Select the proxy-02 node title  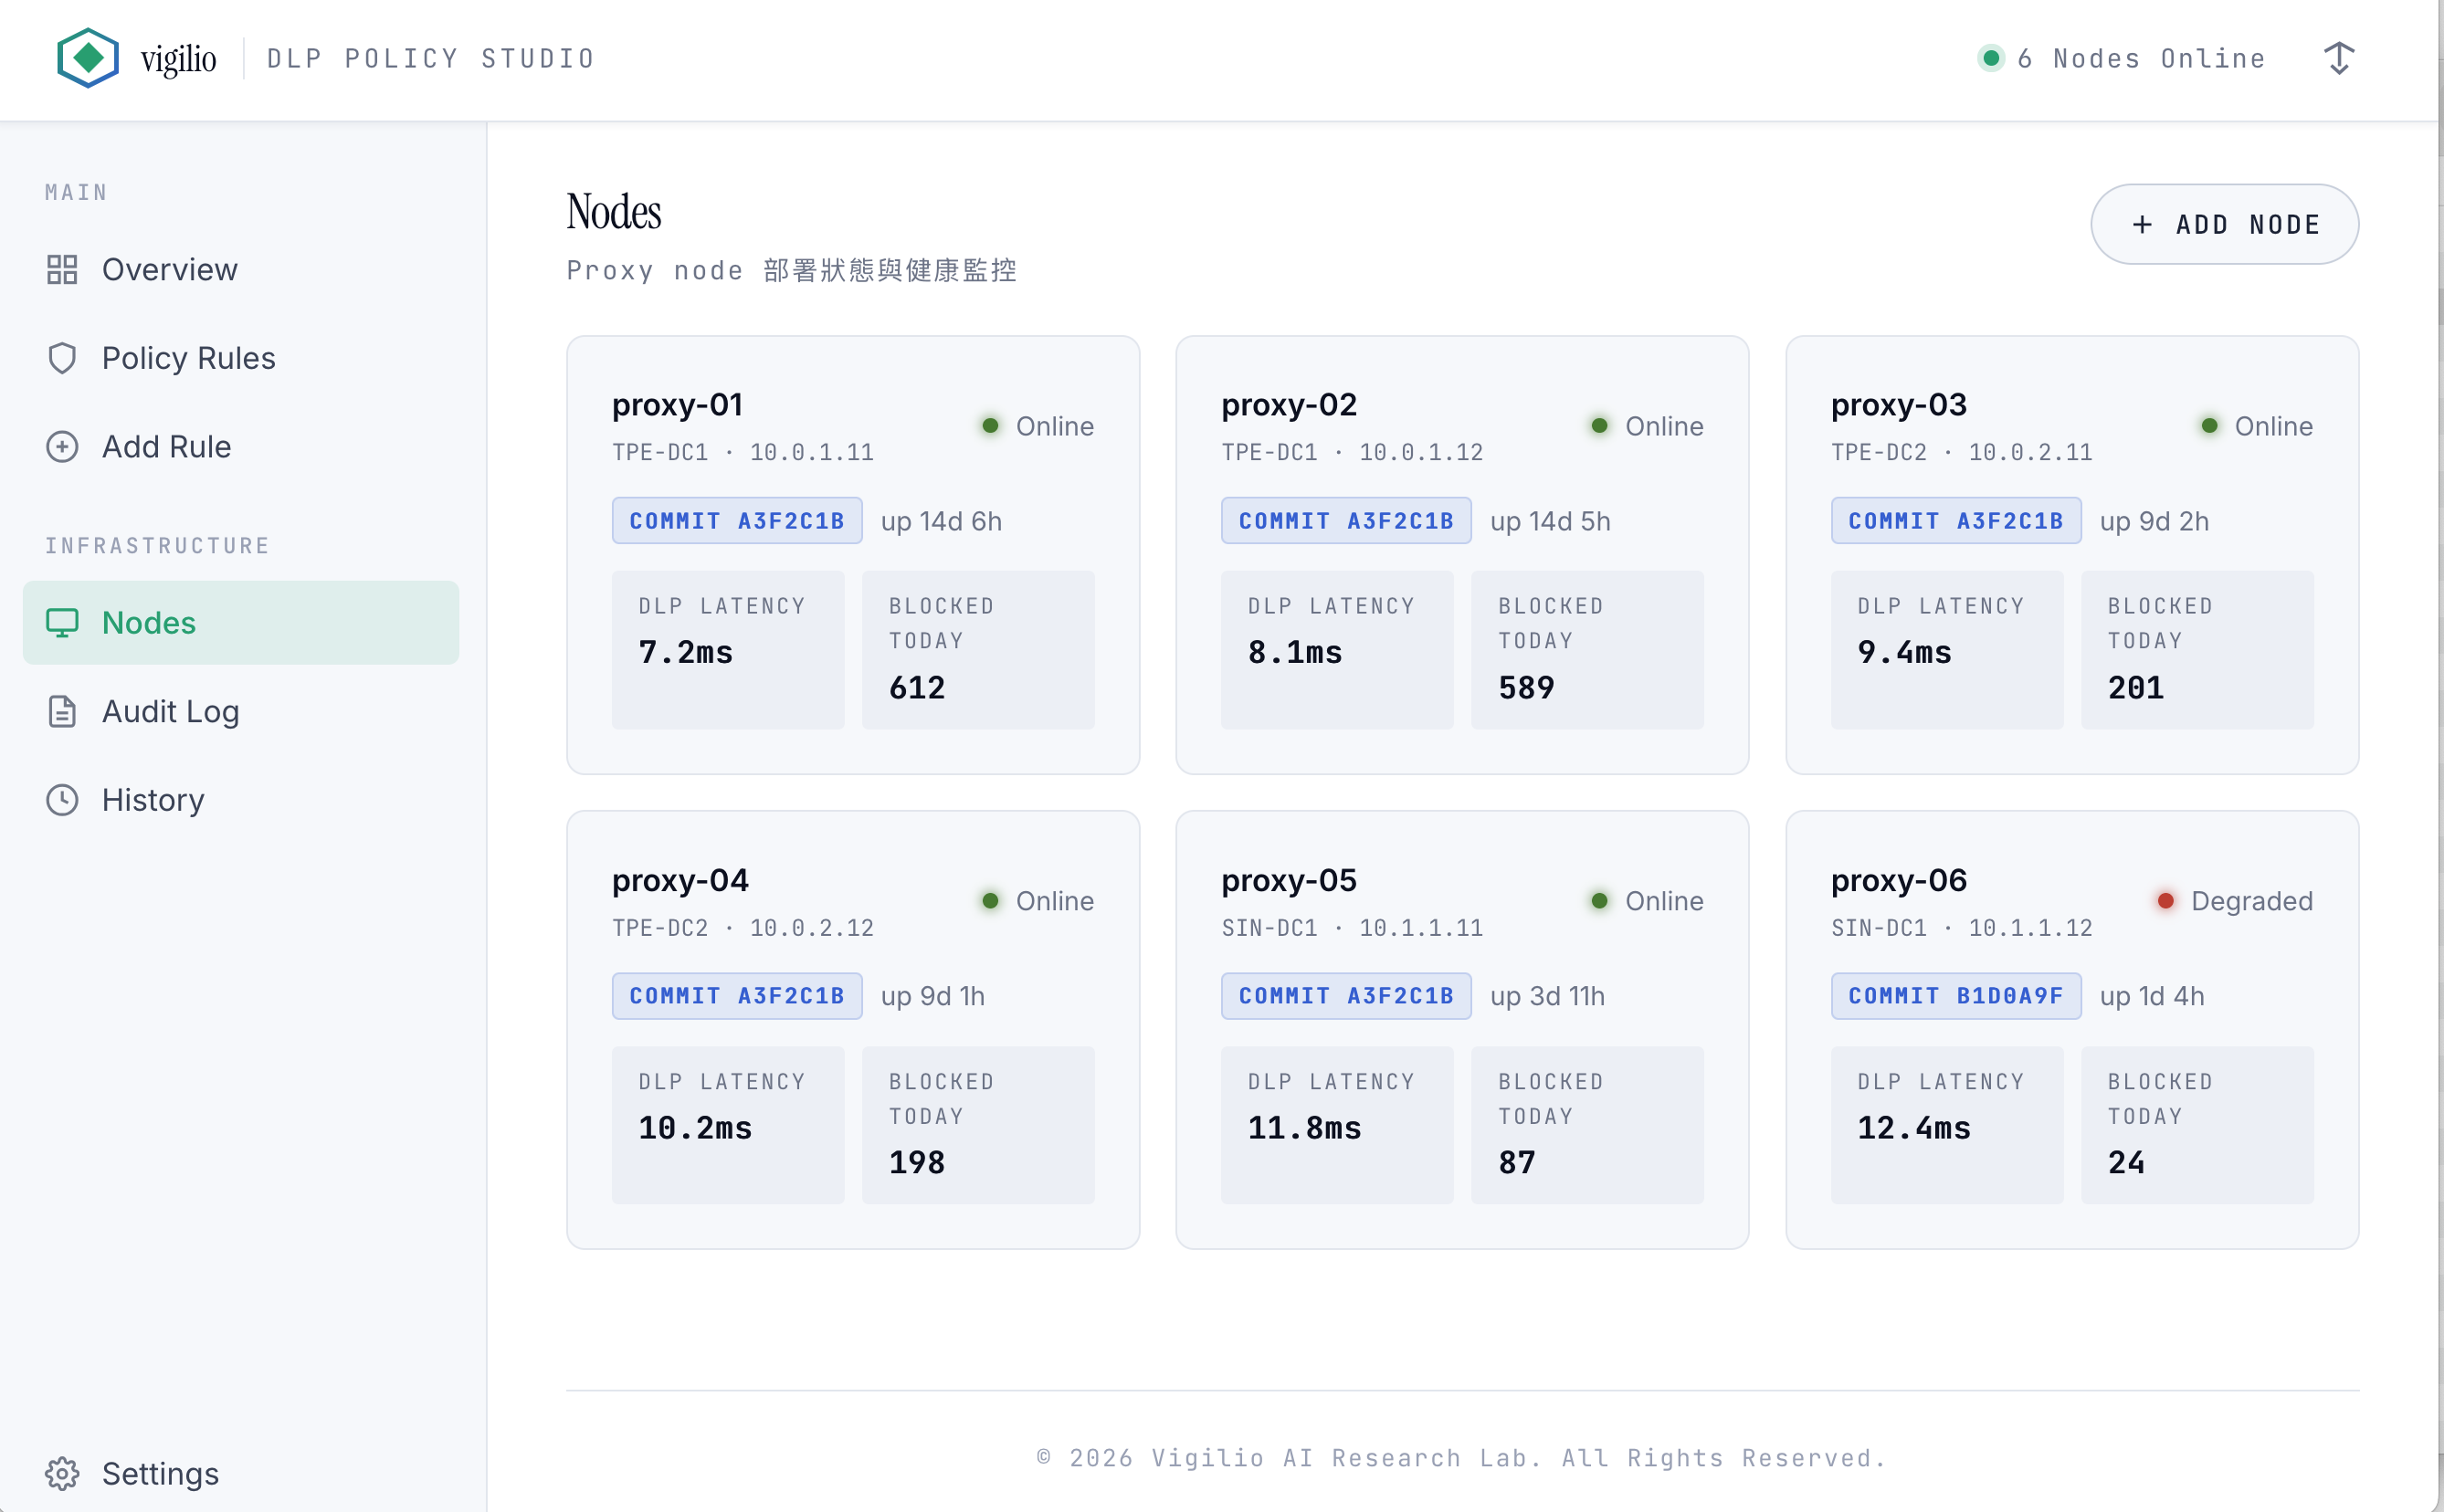tap(1289, 405)
